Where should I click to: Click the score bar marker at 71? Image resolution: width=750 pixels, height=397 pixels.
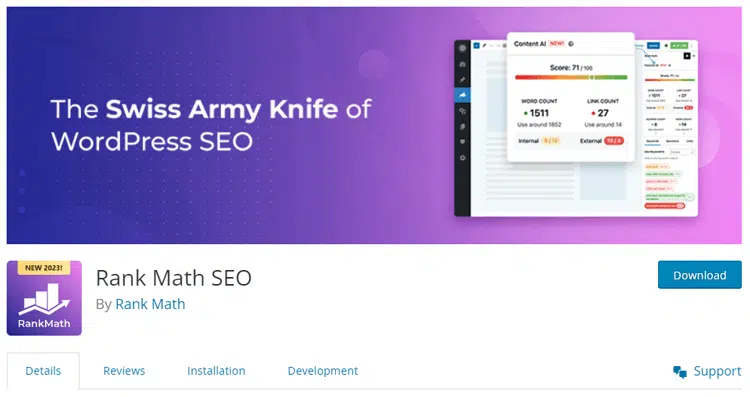[x=592, y=77]
